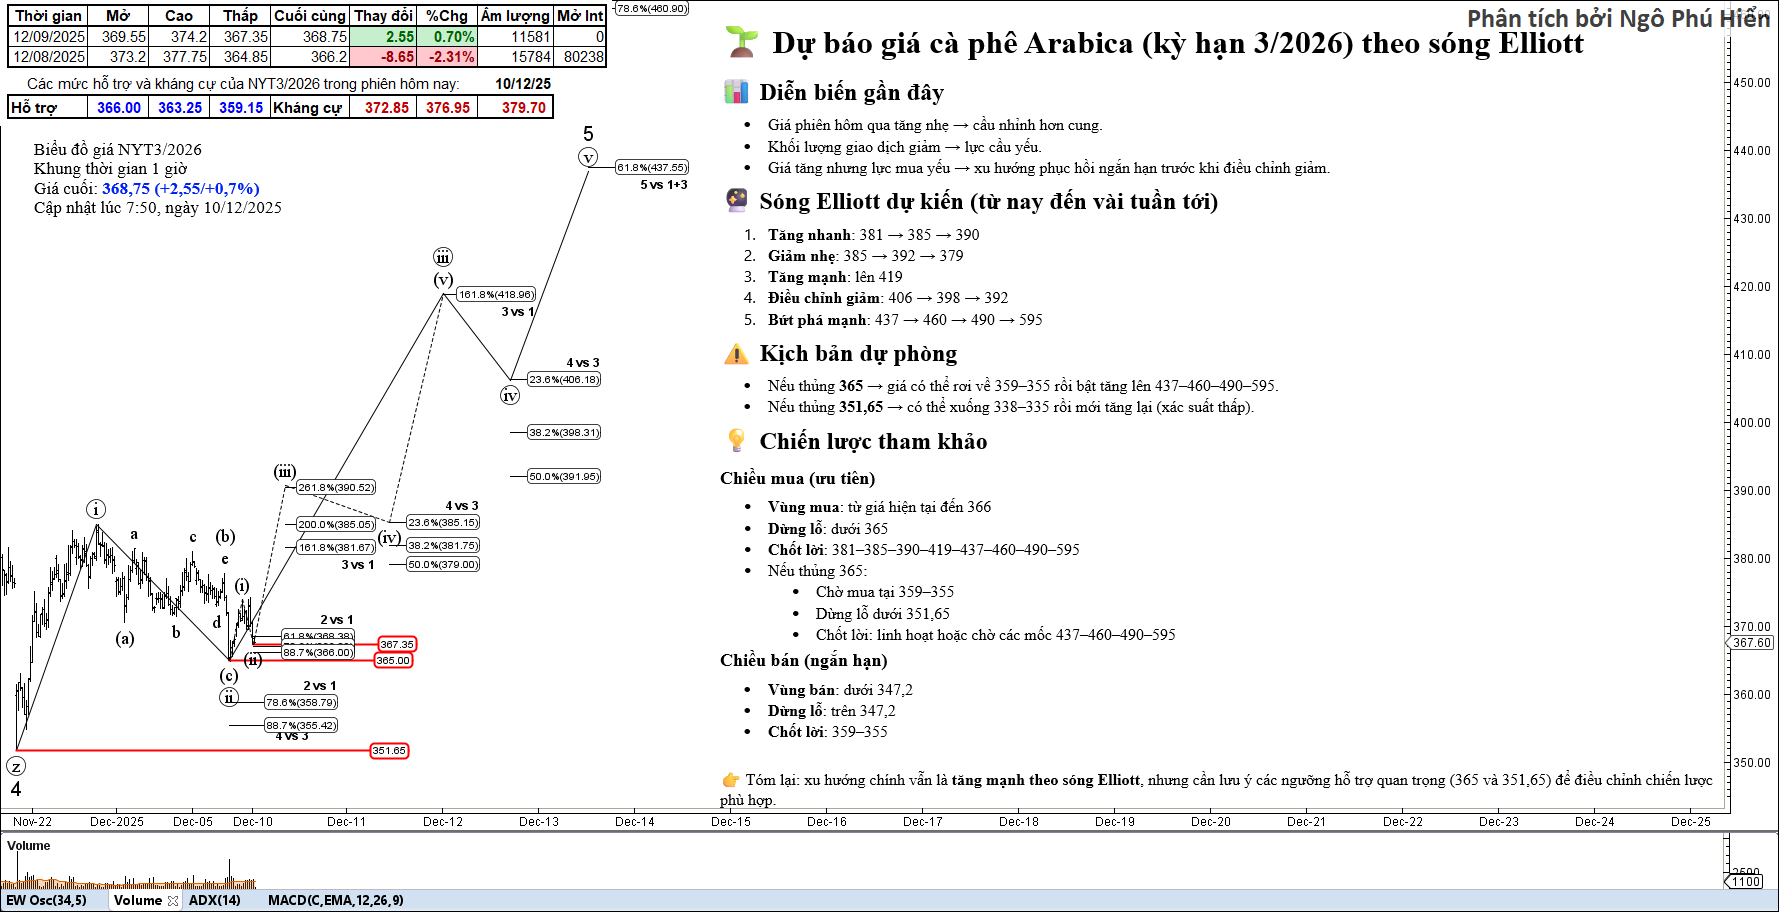Click the seedling icon beside the title
This screenshot has height=912, width=1779.
coord(741,41)
